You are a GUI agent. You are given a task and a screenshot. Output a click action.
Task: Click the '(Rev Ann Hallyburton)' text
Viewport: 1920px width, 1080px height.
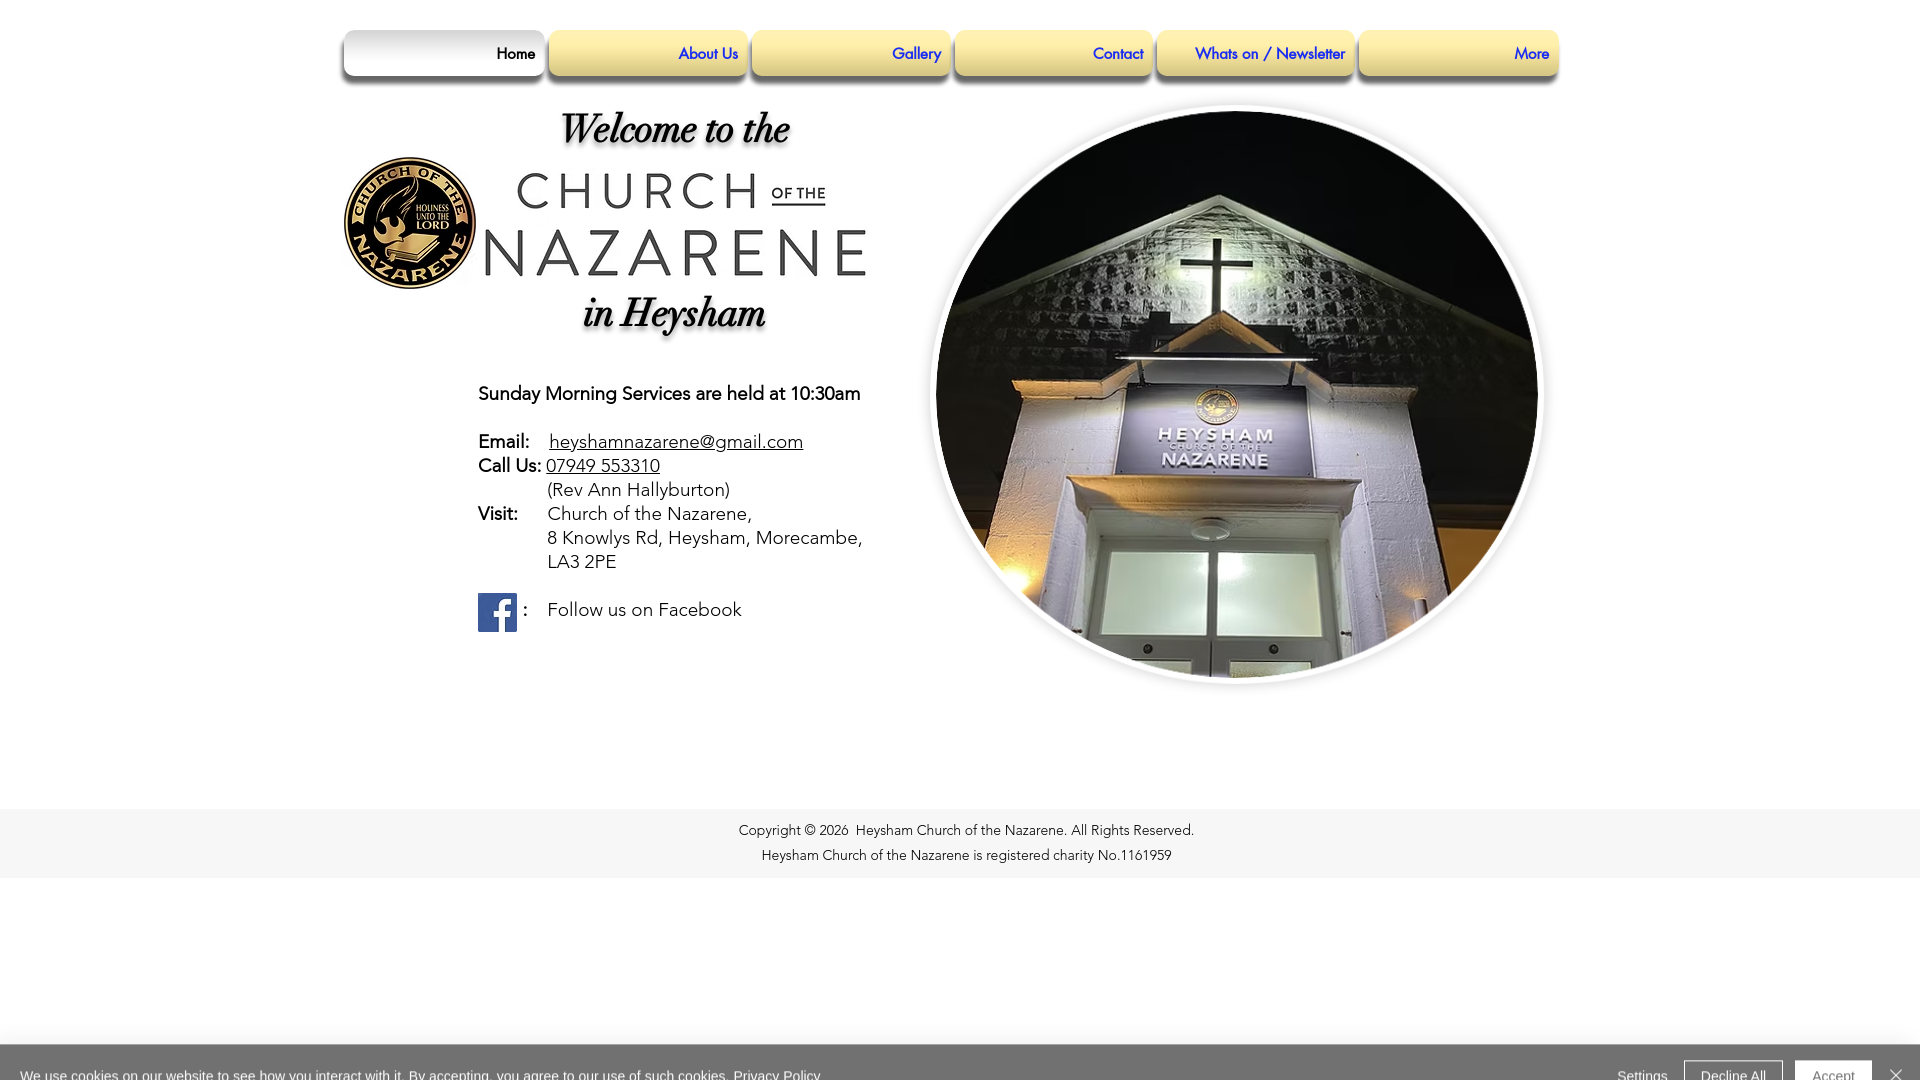click(638, 489)
